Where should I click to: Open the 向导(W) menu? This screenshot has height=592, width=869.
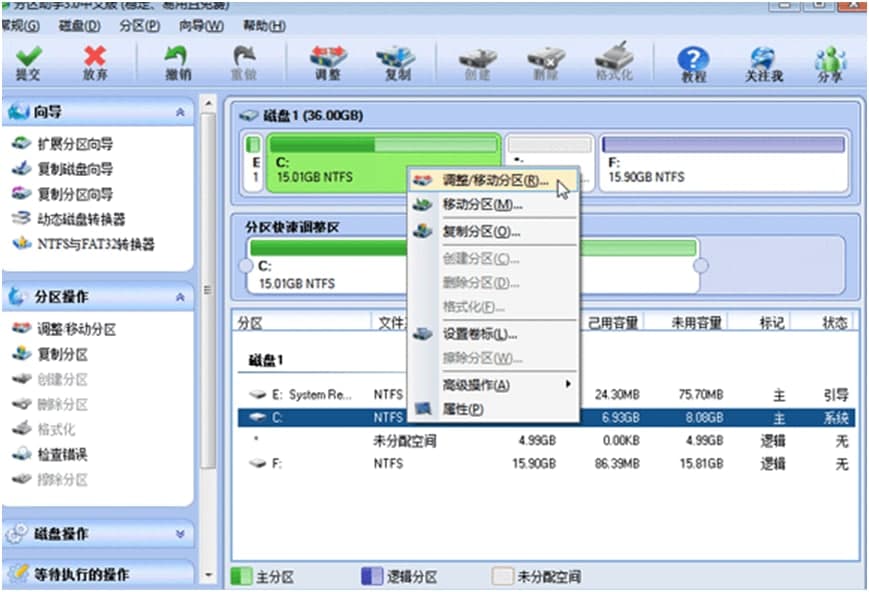click(x=201, y=25)
